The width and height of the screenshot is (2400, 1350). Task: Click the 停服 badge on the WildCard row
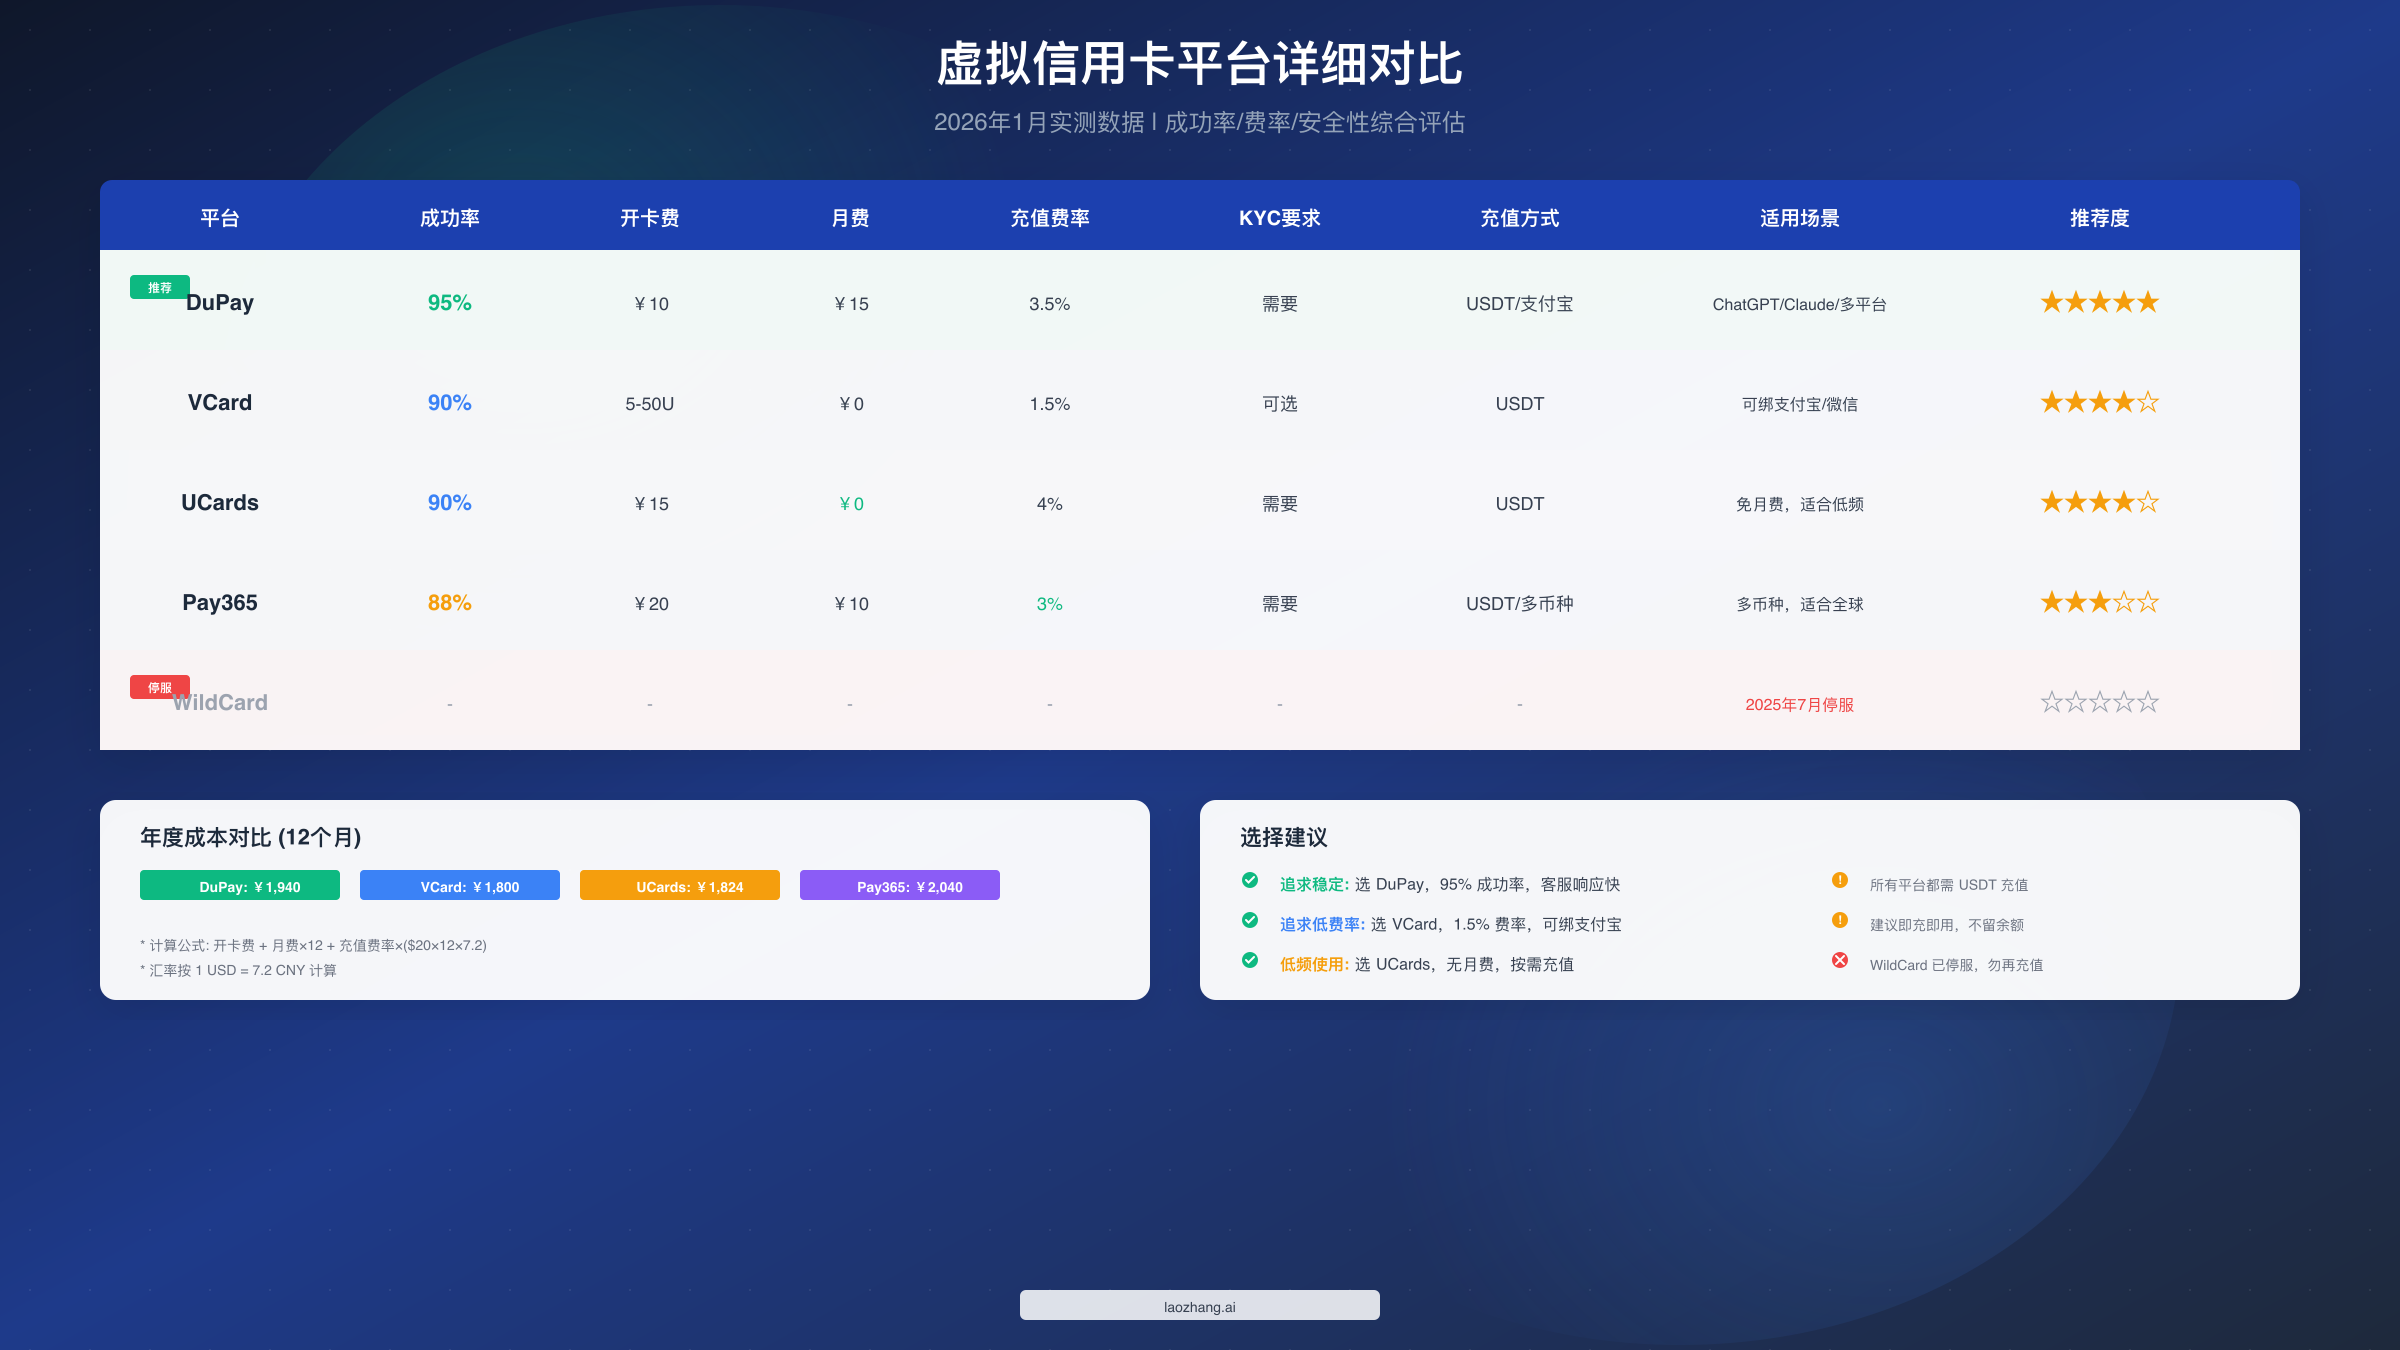click(x=159, y=687)
